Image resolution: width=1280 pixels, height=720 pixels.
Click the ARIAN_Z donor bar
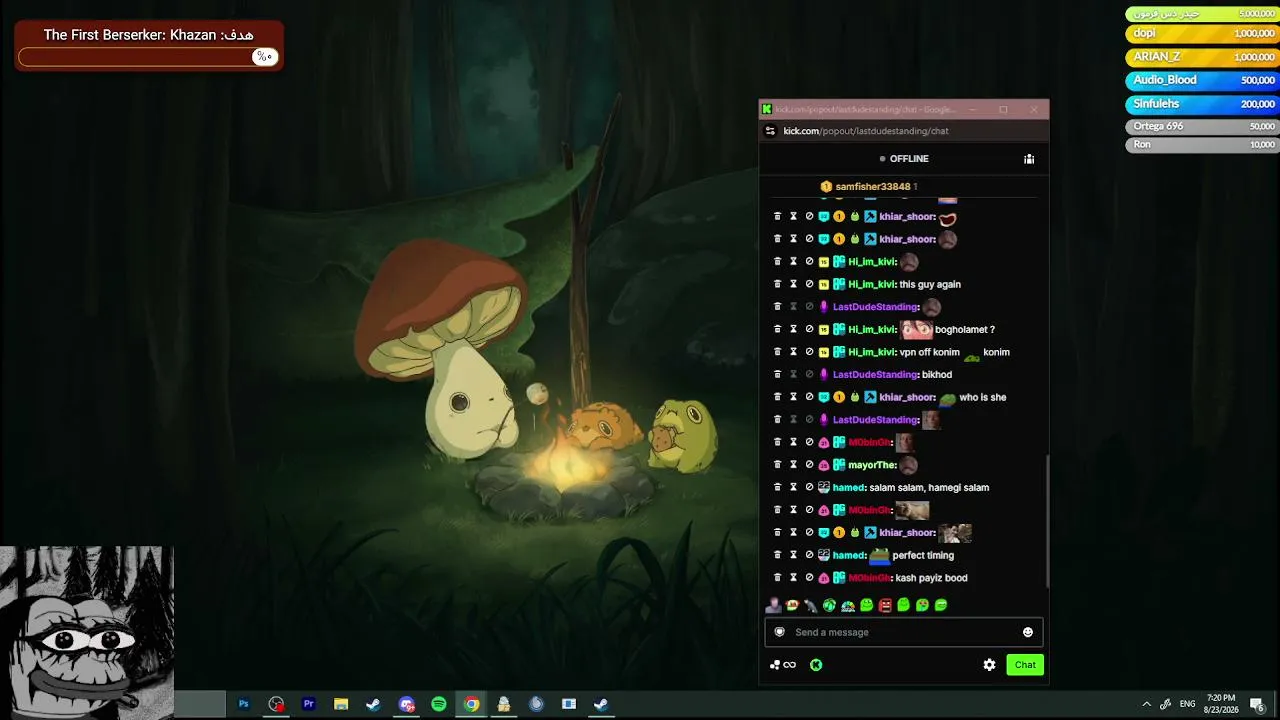coord(1202,57)
